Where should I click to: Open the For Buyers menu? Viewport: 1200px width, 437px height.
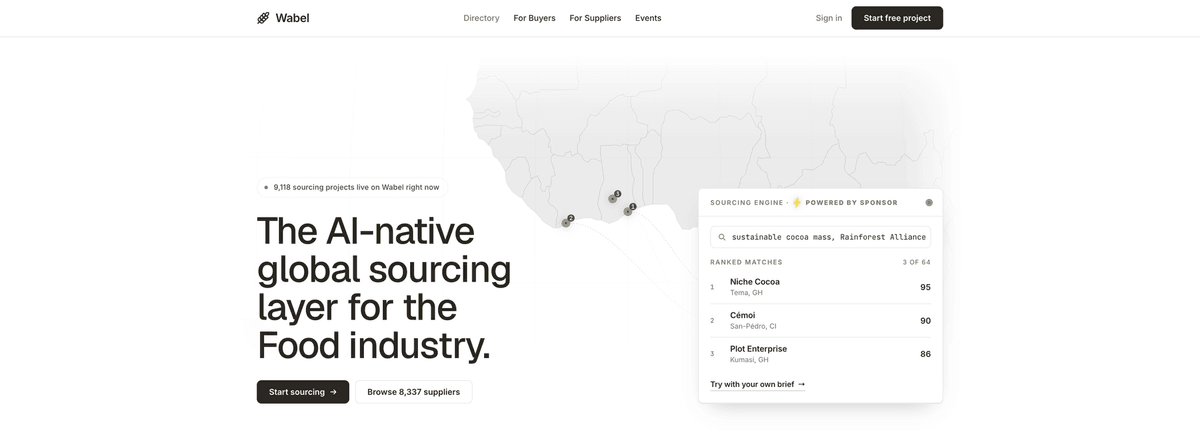coord(534,18)
